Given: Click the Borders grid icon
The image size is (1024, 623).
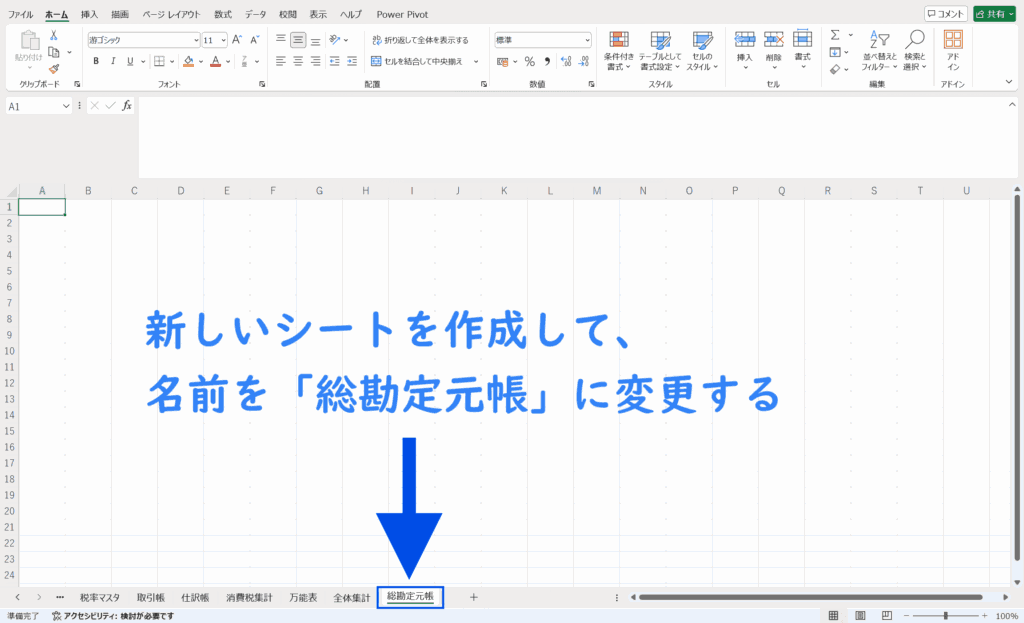Looking at the screenshot, I should [159, 61].
